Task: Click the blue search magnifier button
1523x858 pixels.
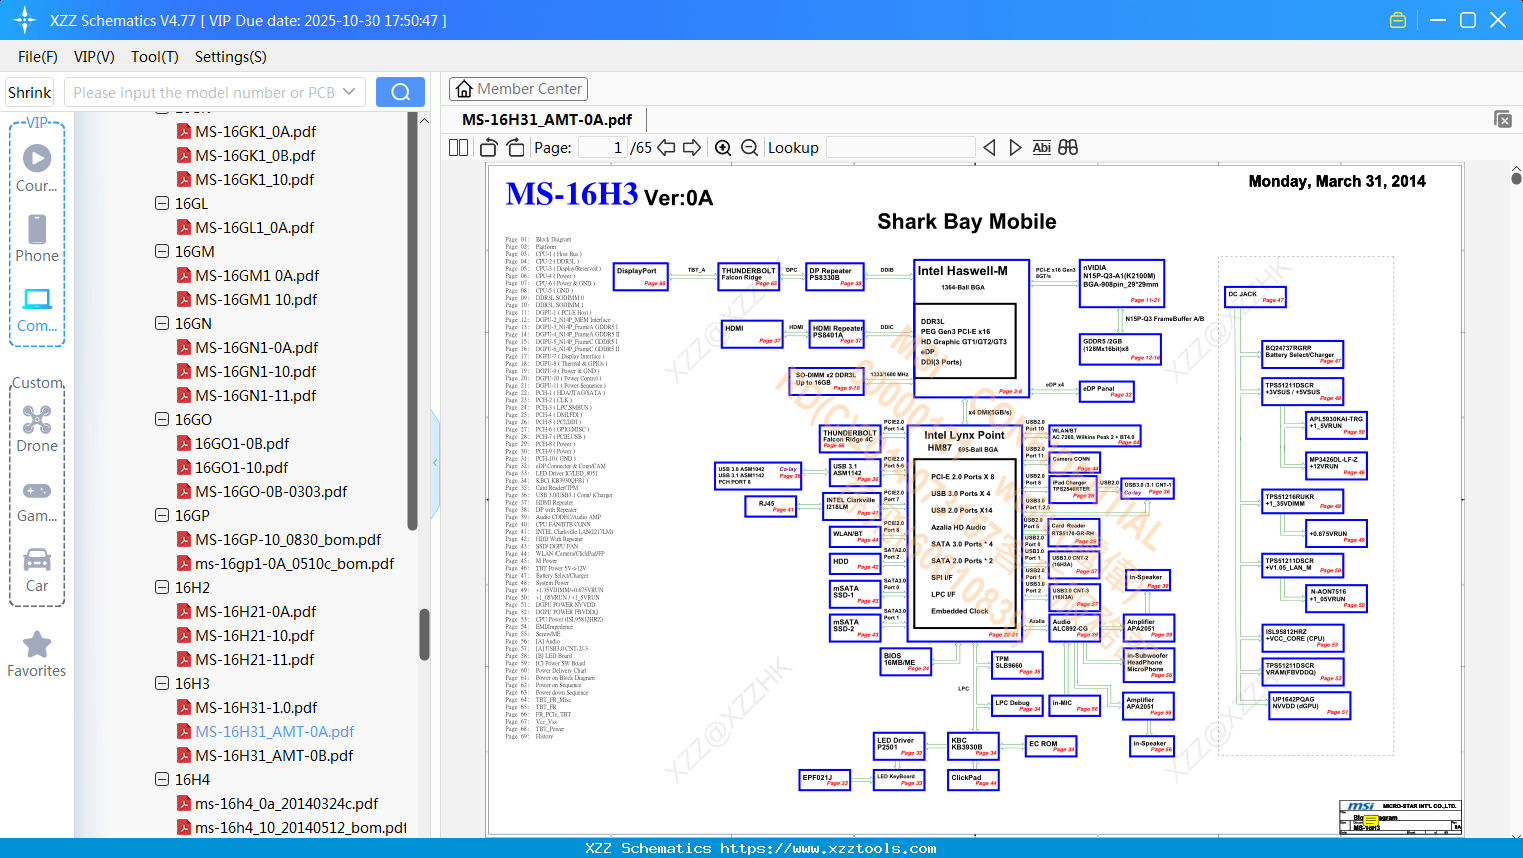Action: (x=400, y=92)
